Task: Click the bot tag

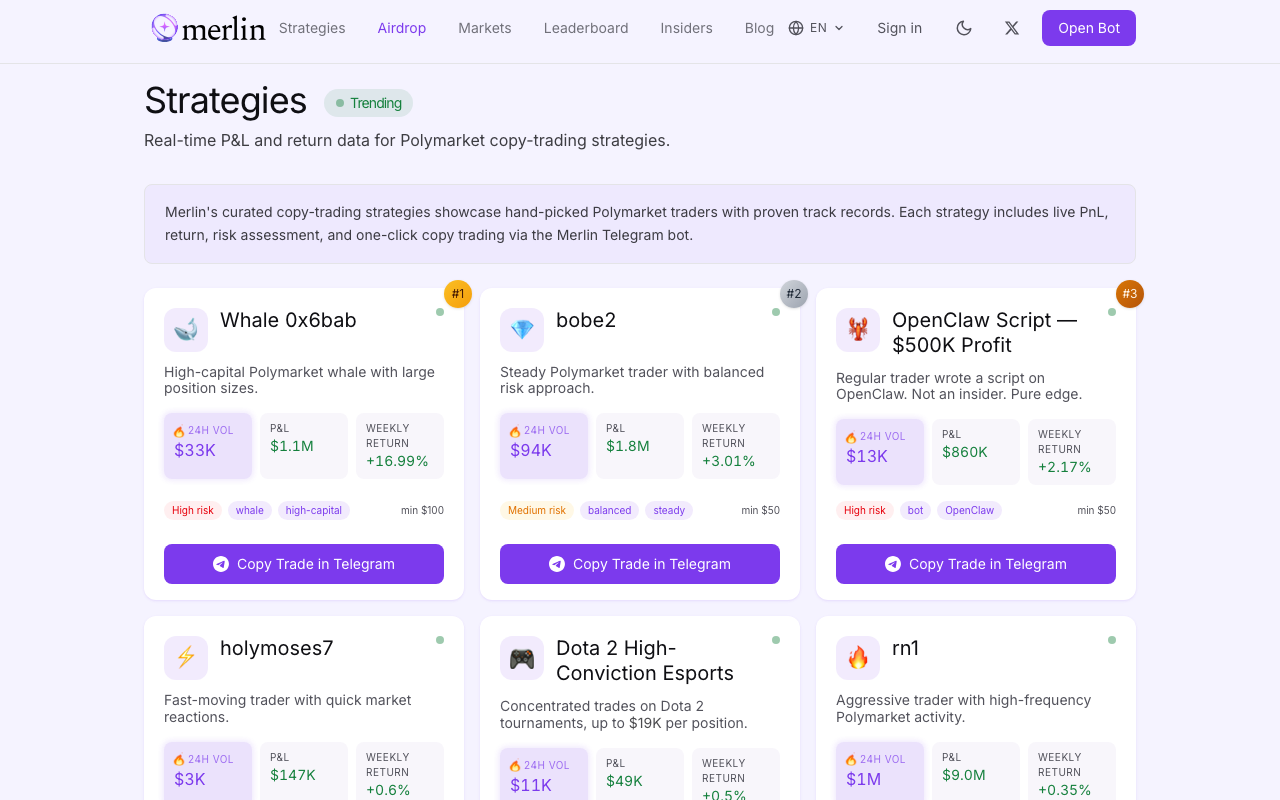Action: pos(916,510)
